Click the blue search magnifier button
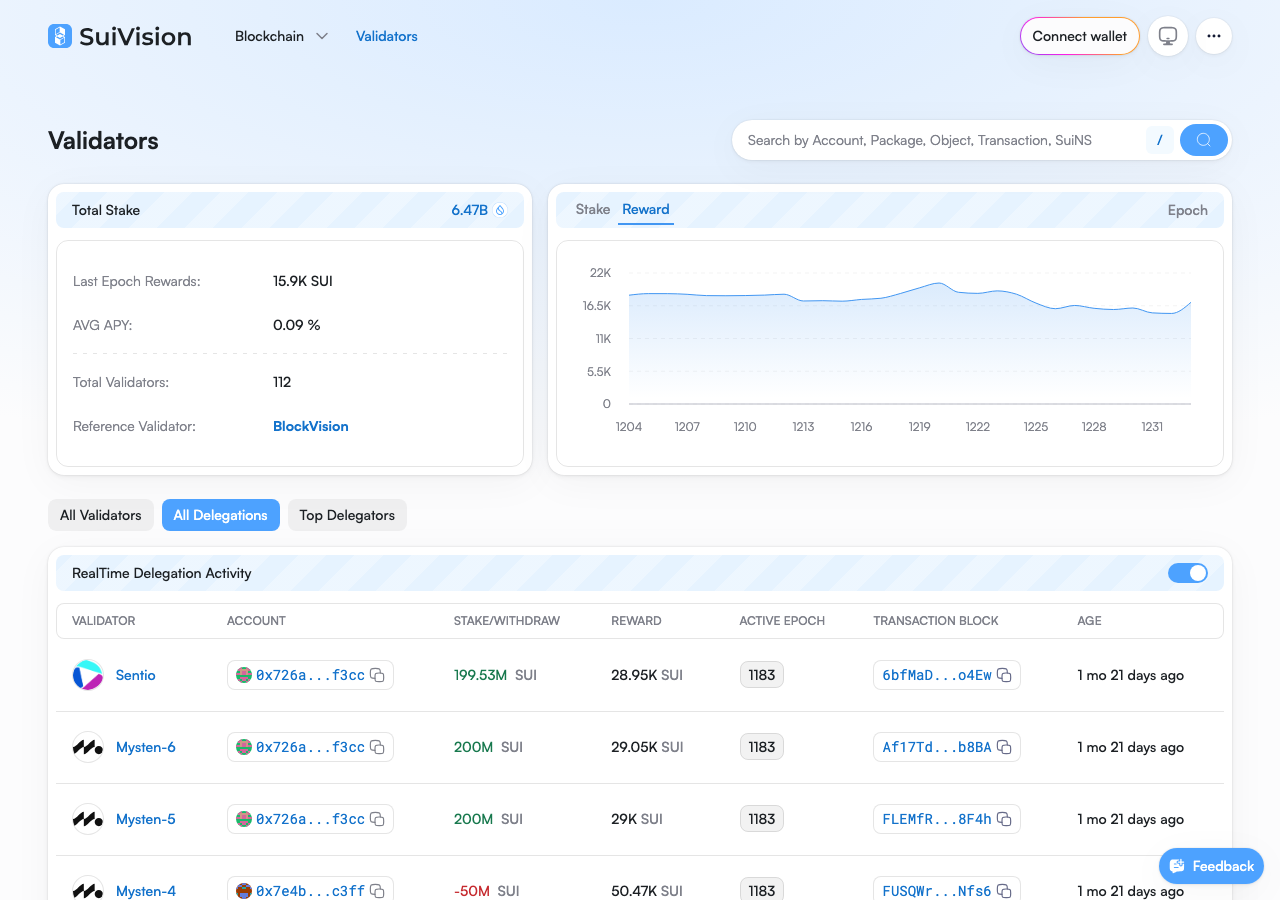 click(1204, 140)
